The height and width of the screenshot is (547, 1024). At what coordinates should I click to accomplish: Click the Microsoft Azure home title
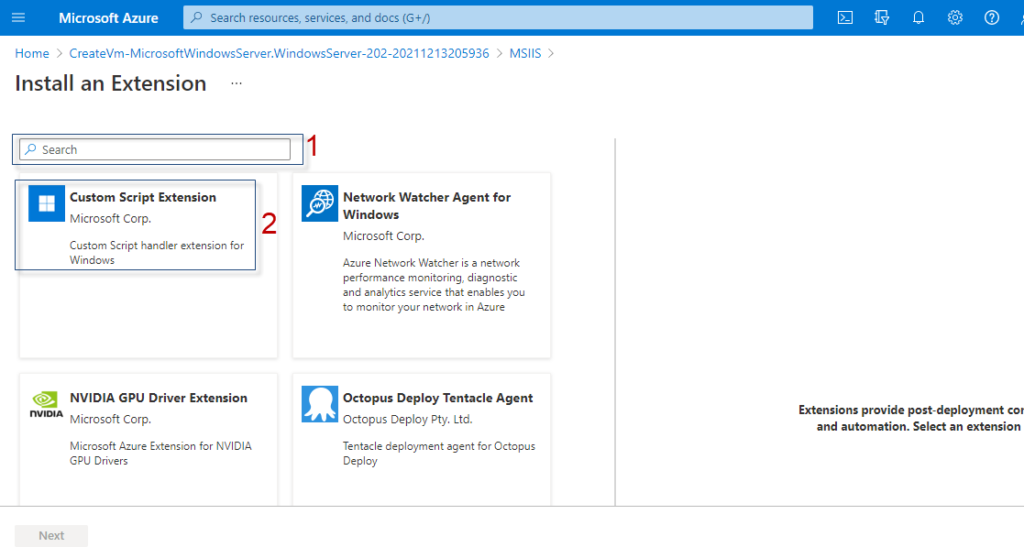coord(108,18)
